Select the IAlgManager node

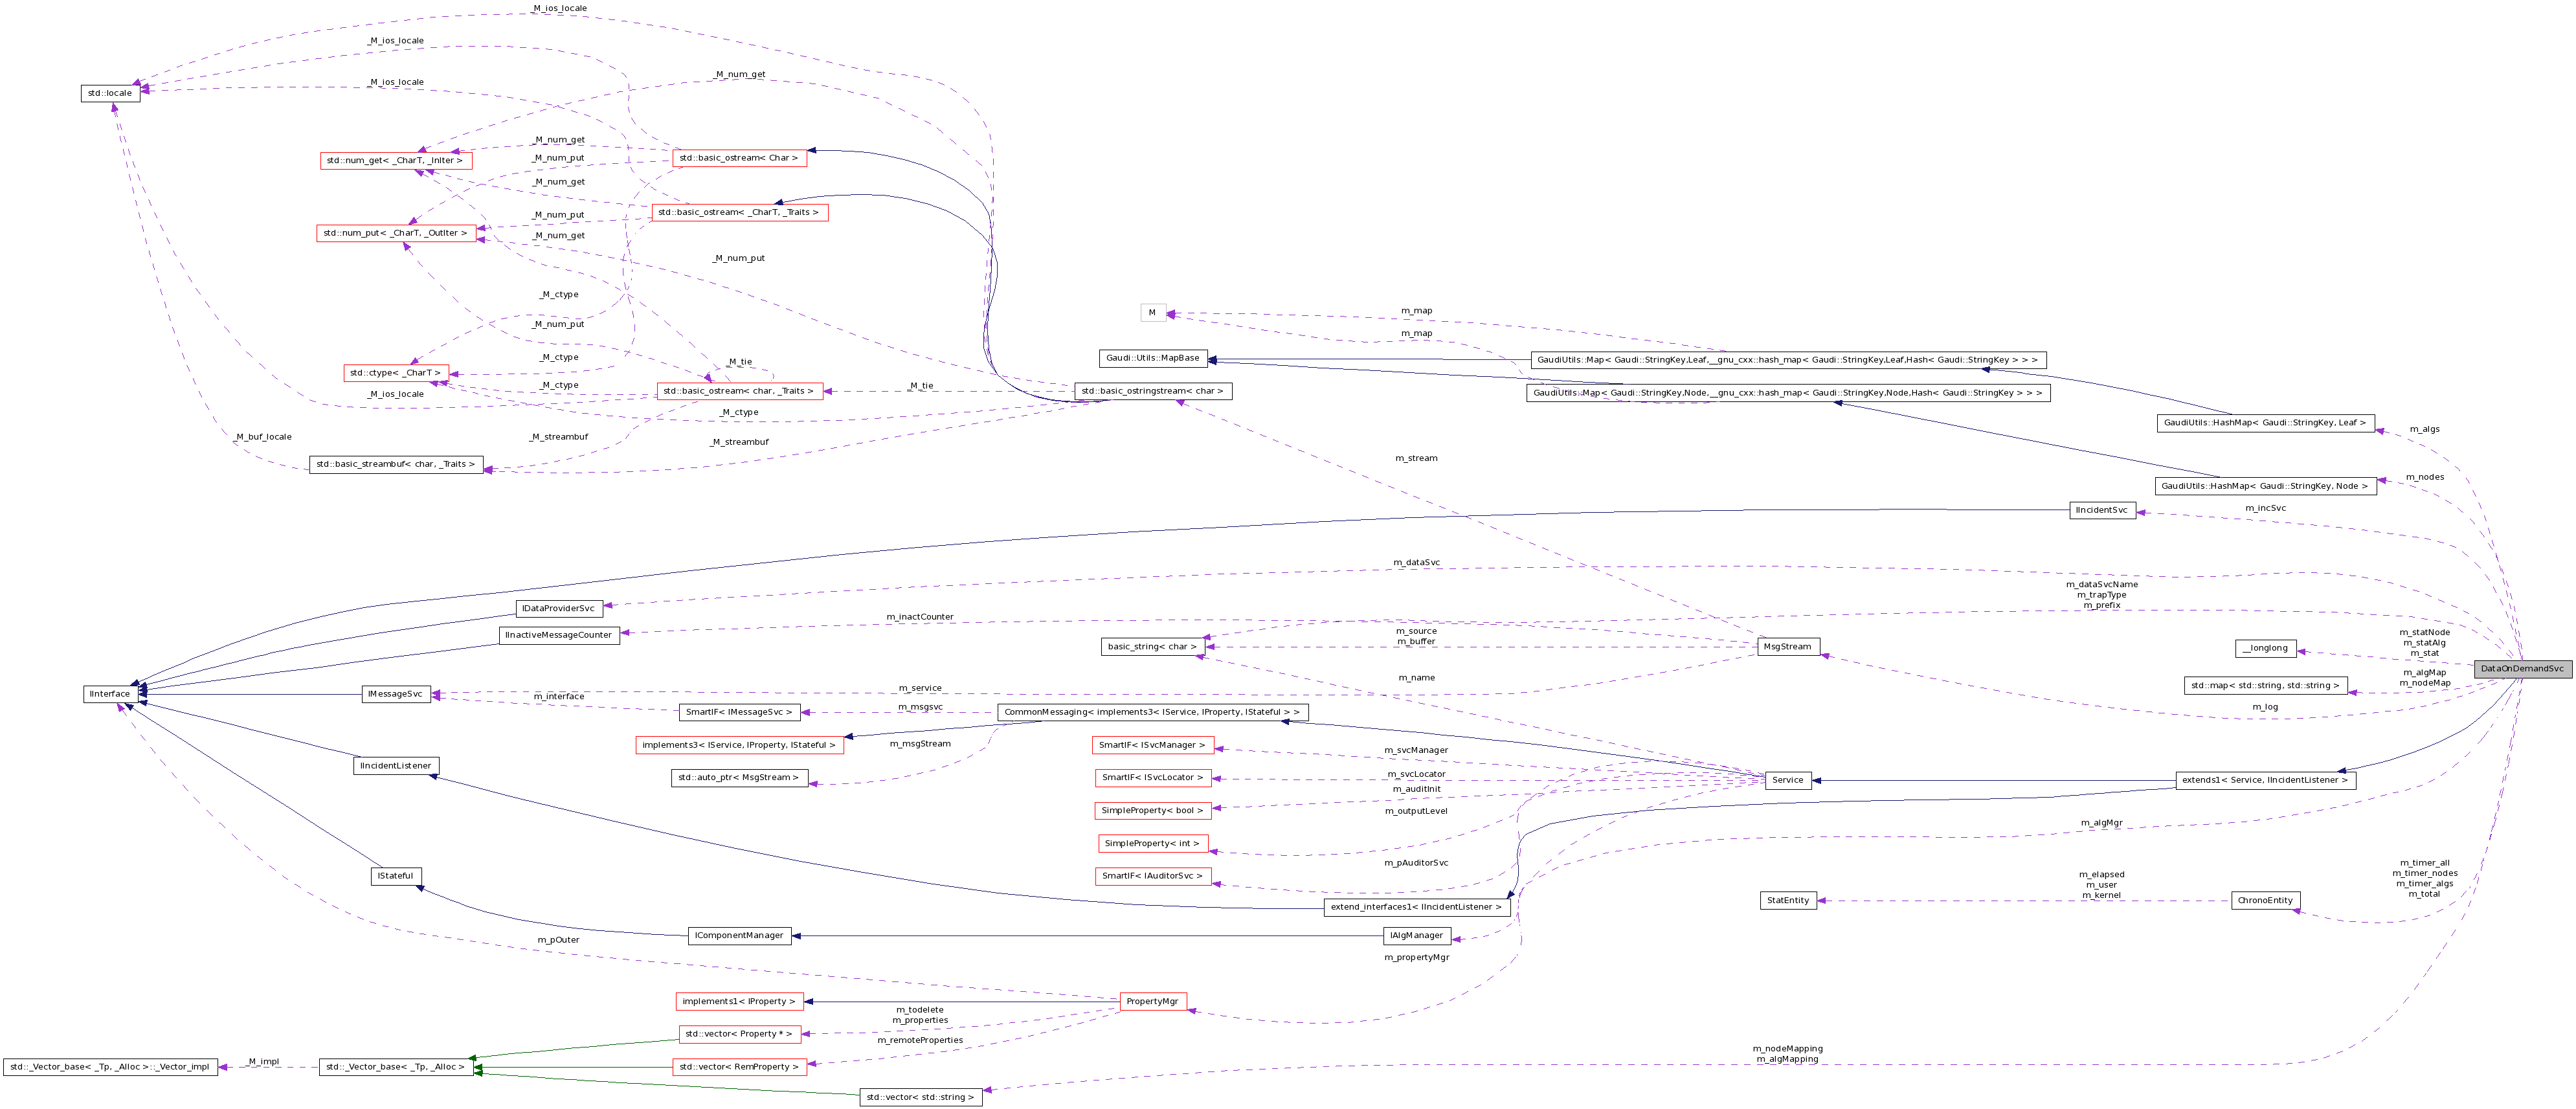click(x=1417, y=936)
